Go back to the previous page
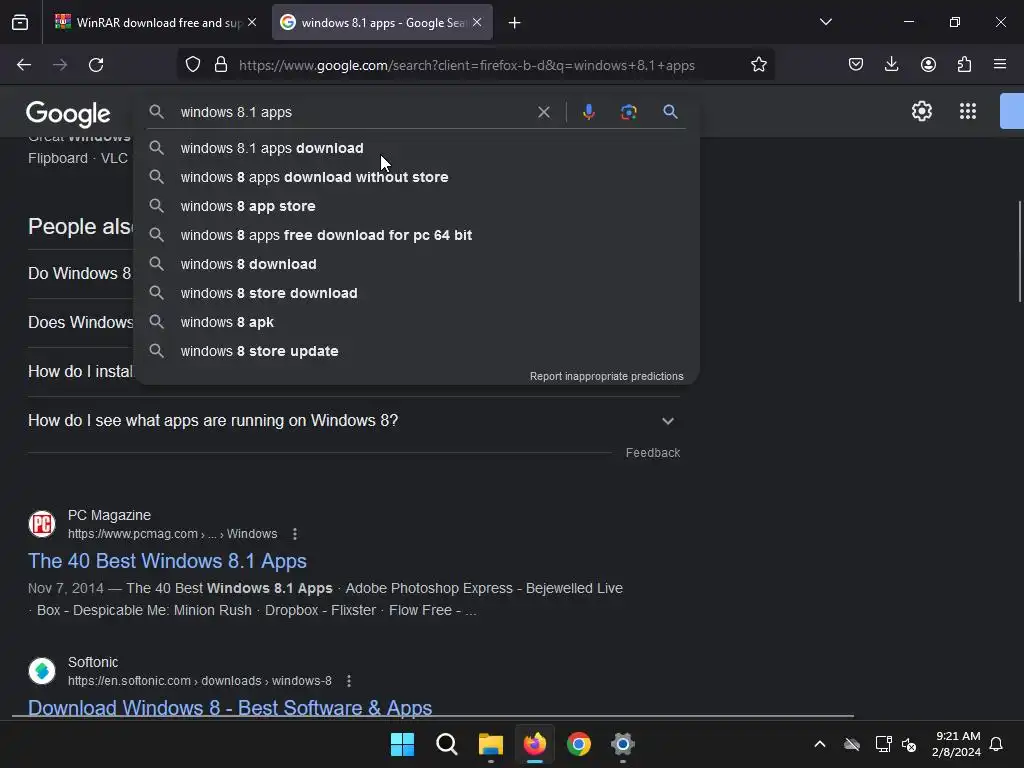The width and height of the screenshot is (1024, 768). point(24,65)
